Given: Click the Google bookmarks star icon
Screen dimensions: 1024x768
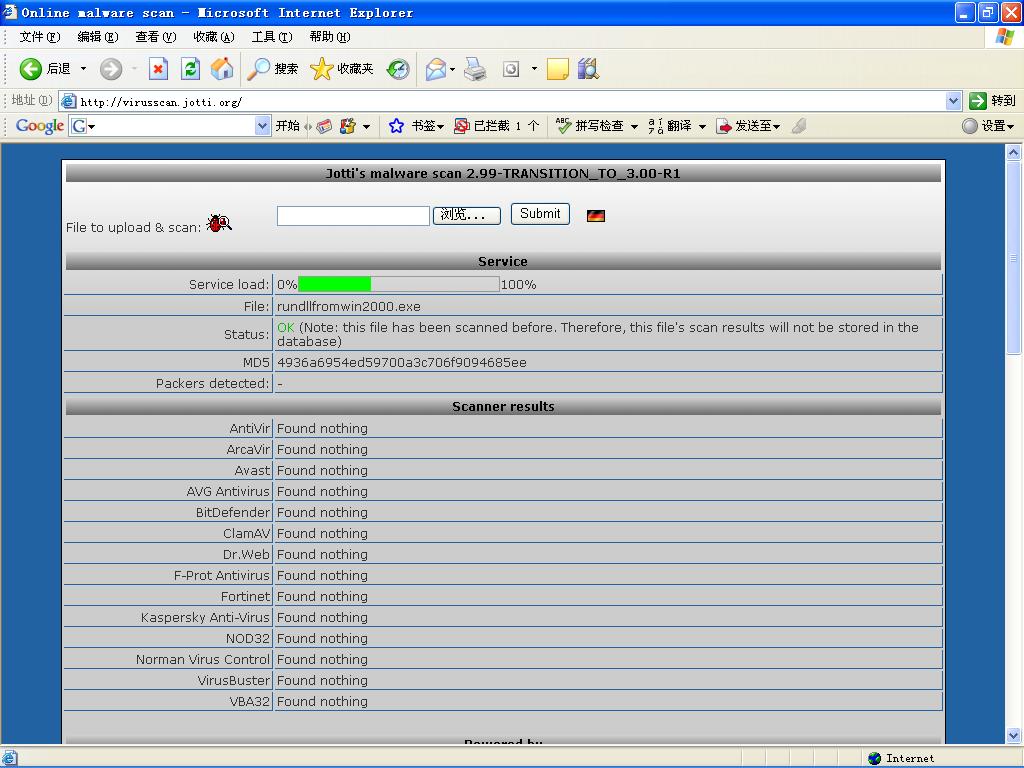Looking at the screenshot, I should pos(396,125).
